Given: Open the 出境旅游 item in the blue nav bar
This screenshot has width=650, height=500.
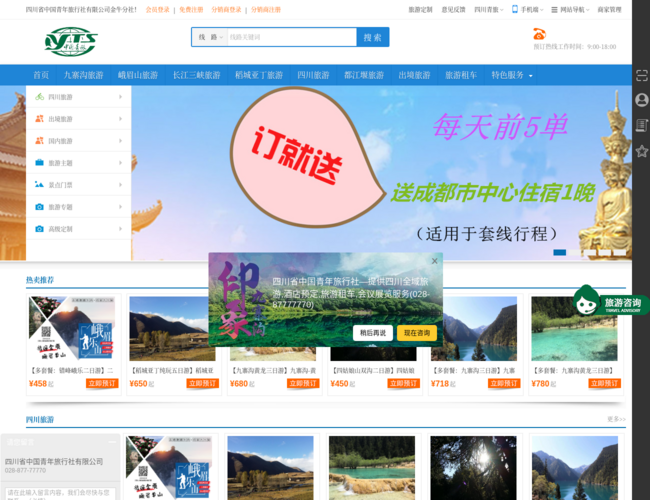Looking at the screenshot, I should pyautogui.click(x=415, y=75).
